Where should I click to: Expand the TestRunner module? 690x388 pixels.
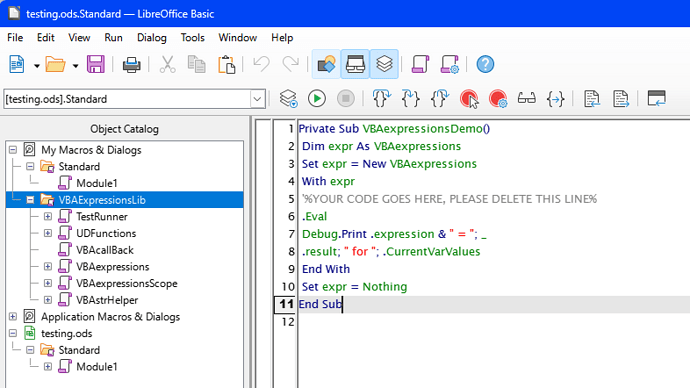48,216
